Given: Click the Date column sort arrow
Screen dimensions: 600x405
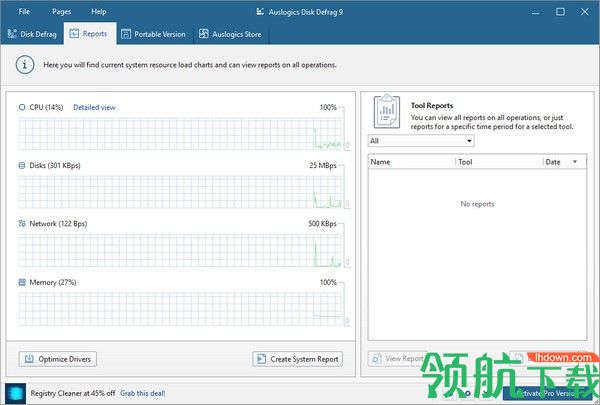Looking at the screenshot, I should [575, 162].
